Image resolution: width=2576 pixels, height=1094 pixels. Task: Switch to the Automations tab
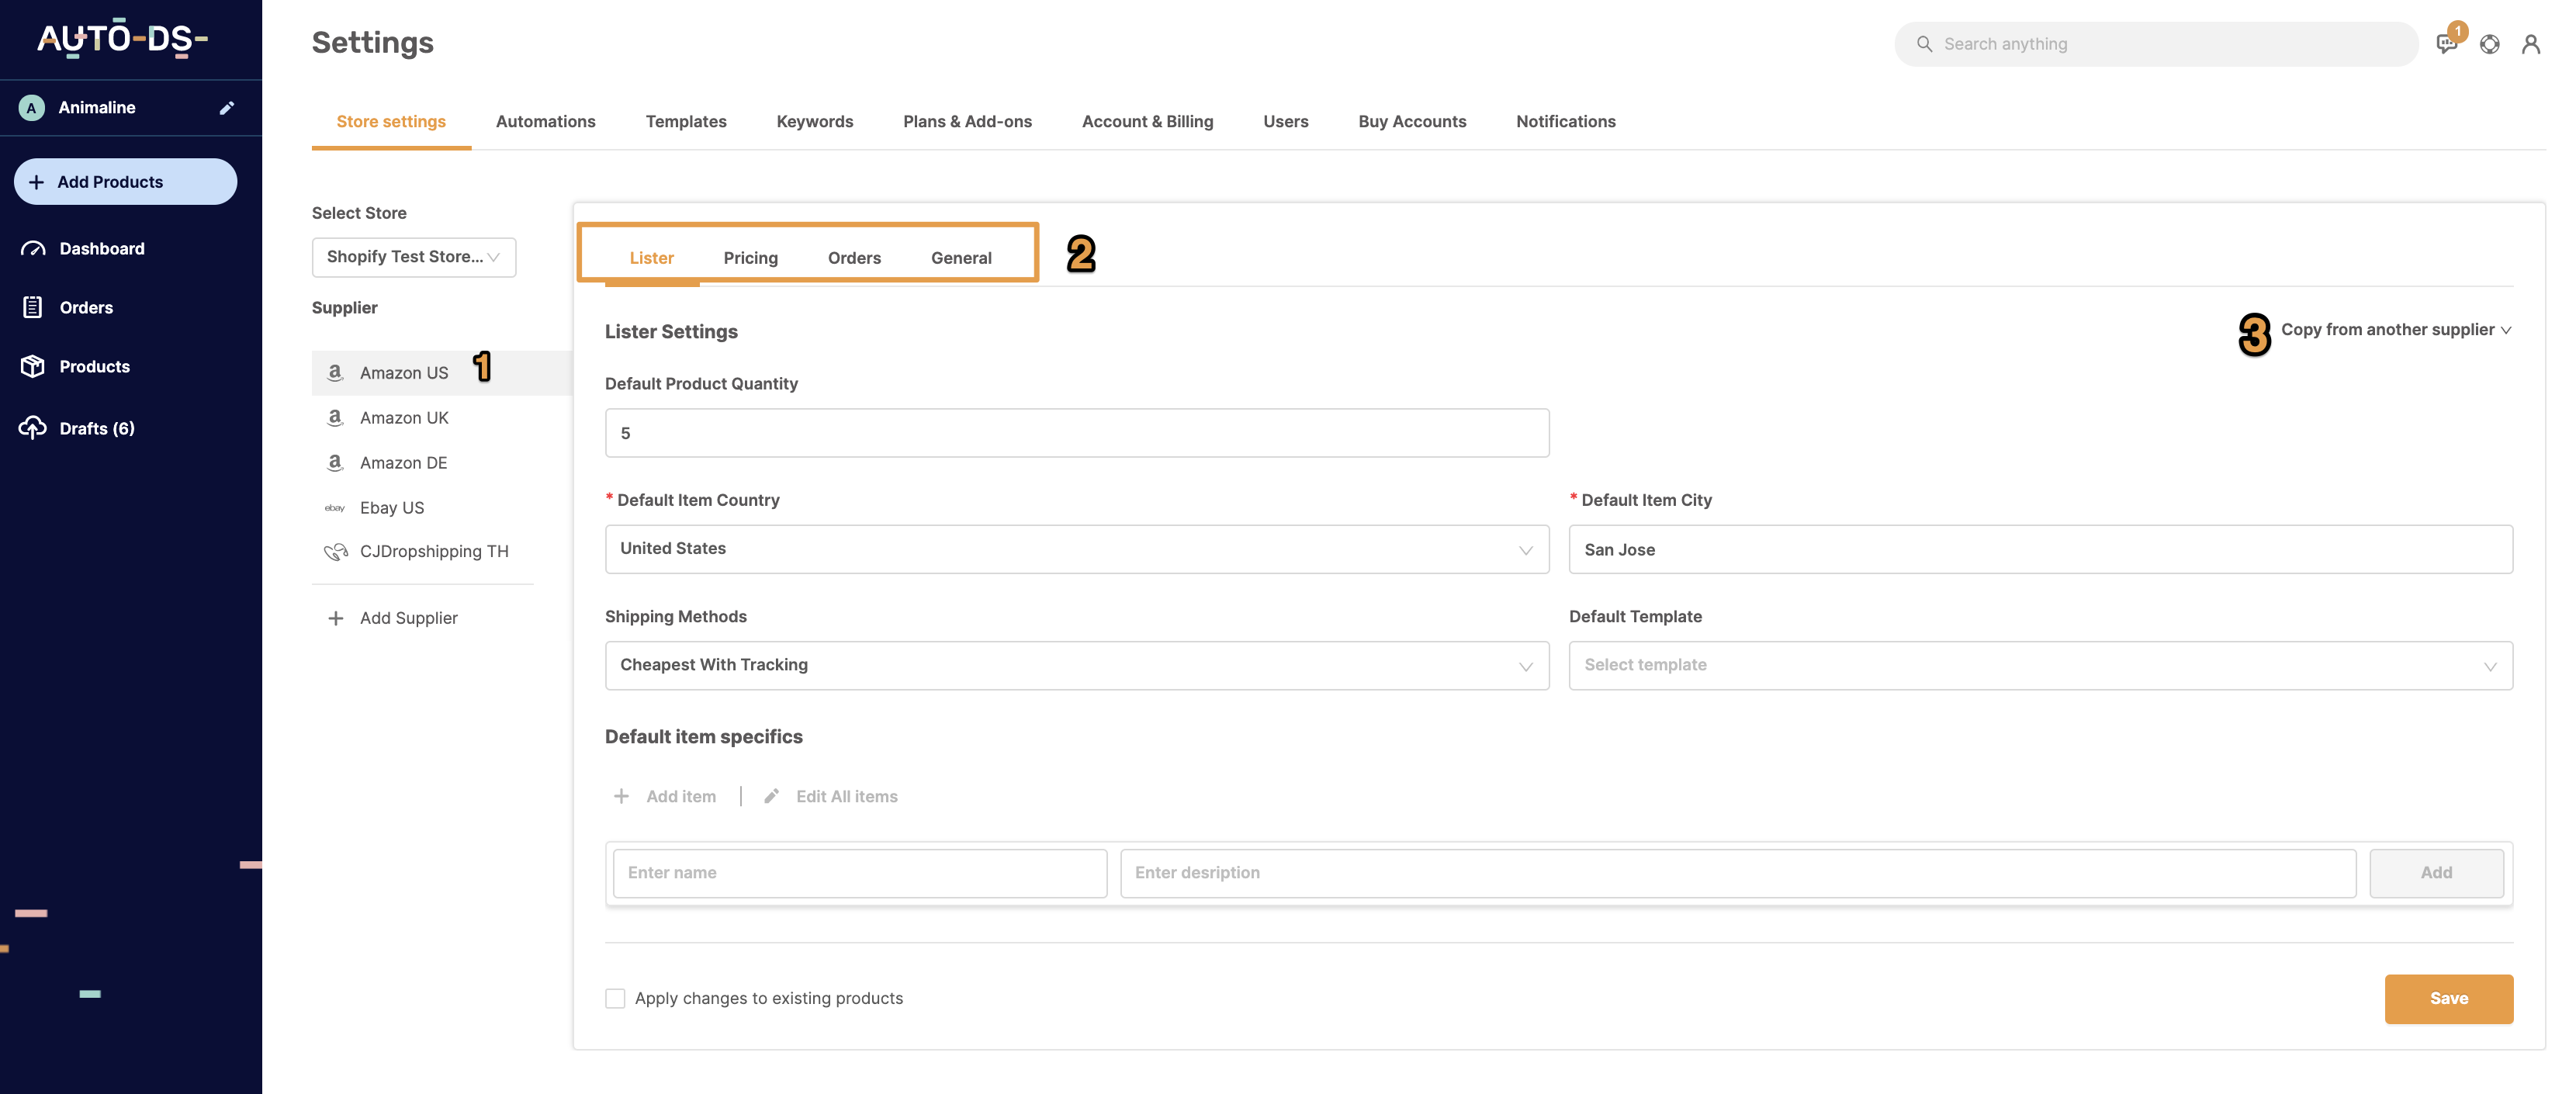(x=546, y=121)
